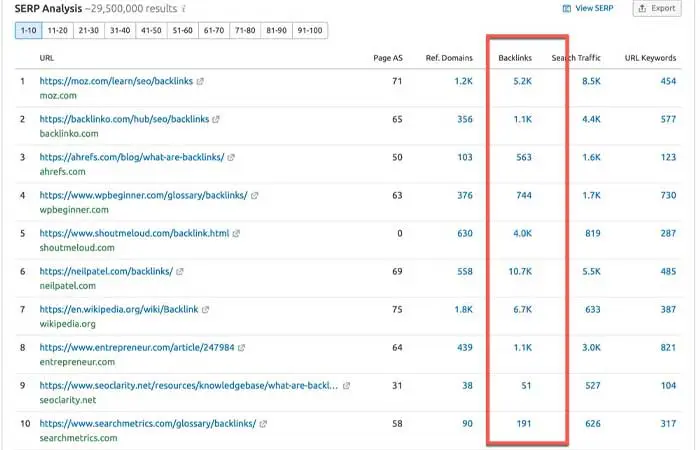Image resolution: width=700 pixels, height=450 pixels.
Task: Click the URL Keywords column header
Action: tap(650, 58)
